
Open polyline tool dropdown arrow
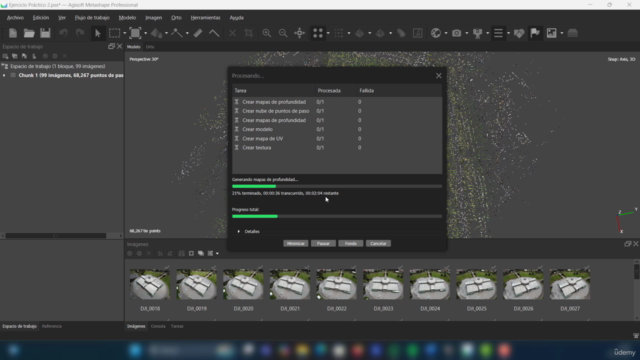tap(187, 33)
